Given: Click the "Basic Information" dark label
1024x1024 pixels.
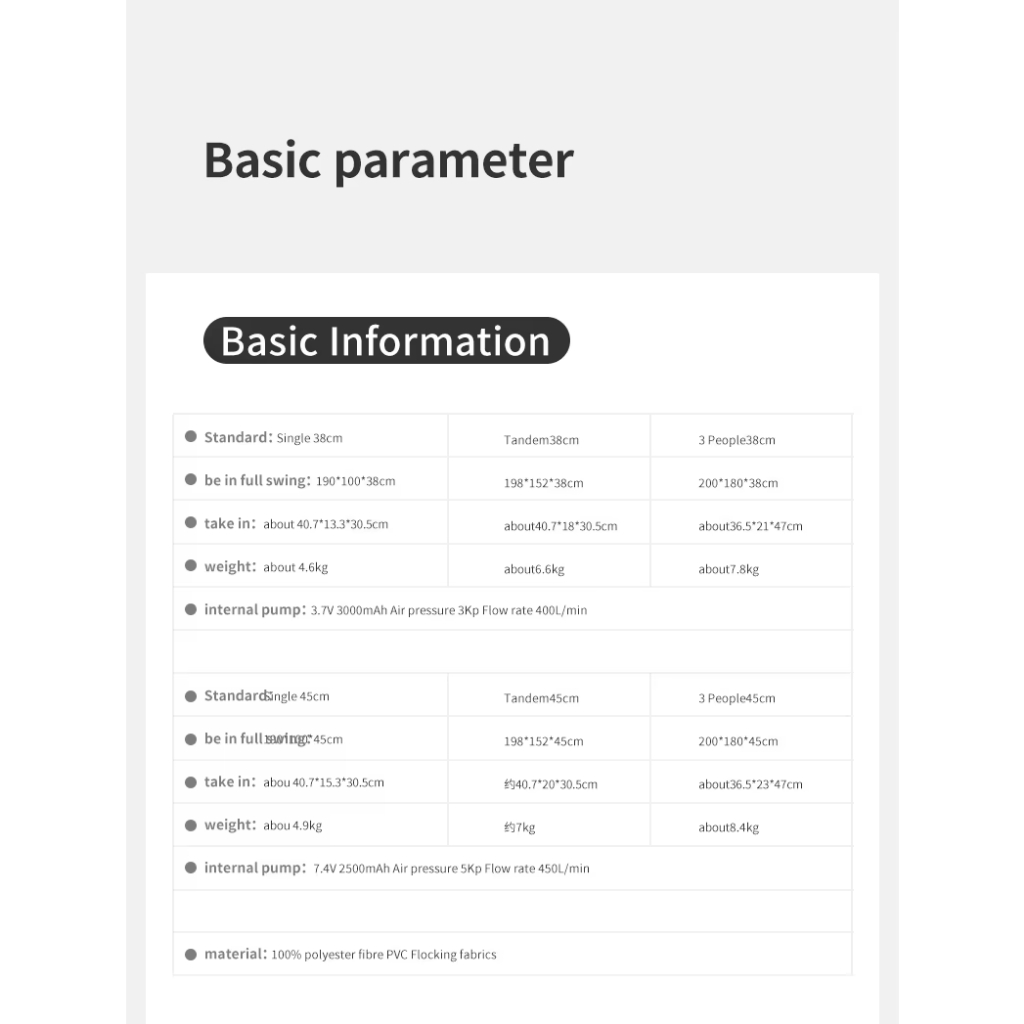Looking at the screenshot, I should click(386, 341).
